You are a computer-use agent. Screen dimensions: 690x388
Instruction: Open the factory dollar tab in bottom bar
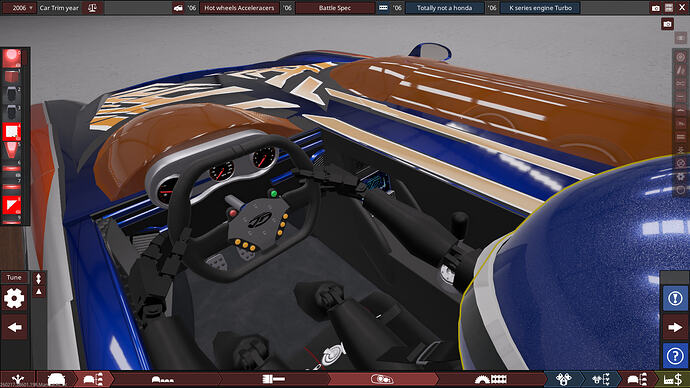(x=672, y=379)
